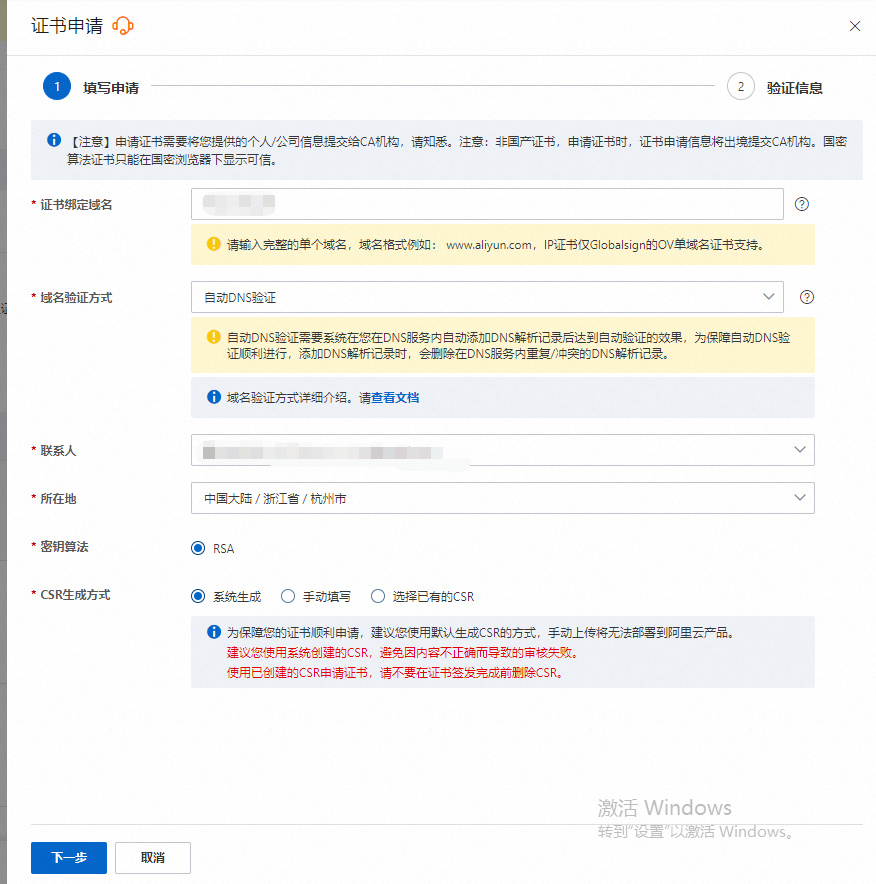Click the blue info icon in top notice
This screenshot has height=884, width=876.
[54, 141]
